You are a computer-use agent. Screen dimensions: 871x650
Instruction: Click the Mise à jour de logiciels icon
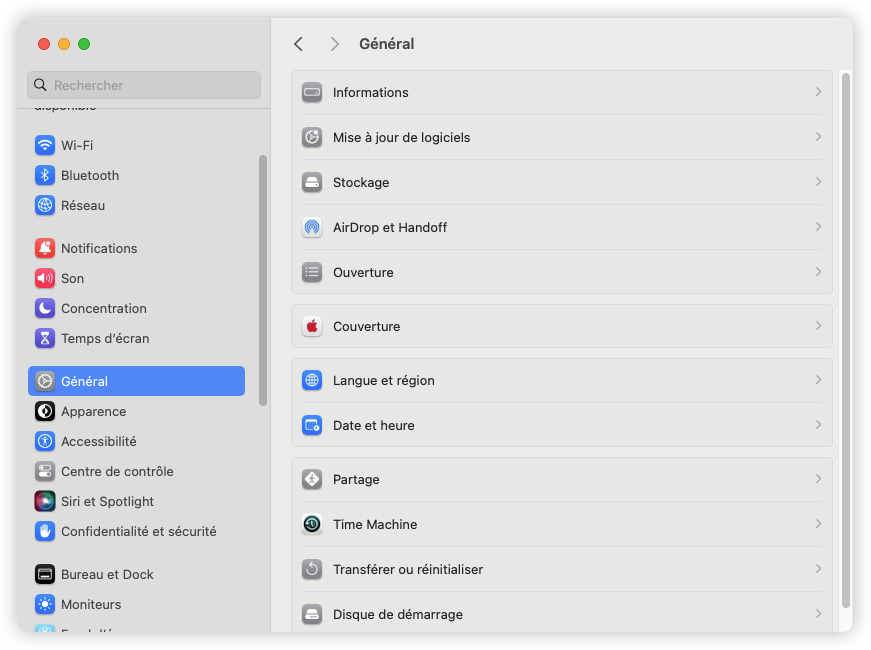click(x=312, y=137)
